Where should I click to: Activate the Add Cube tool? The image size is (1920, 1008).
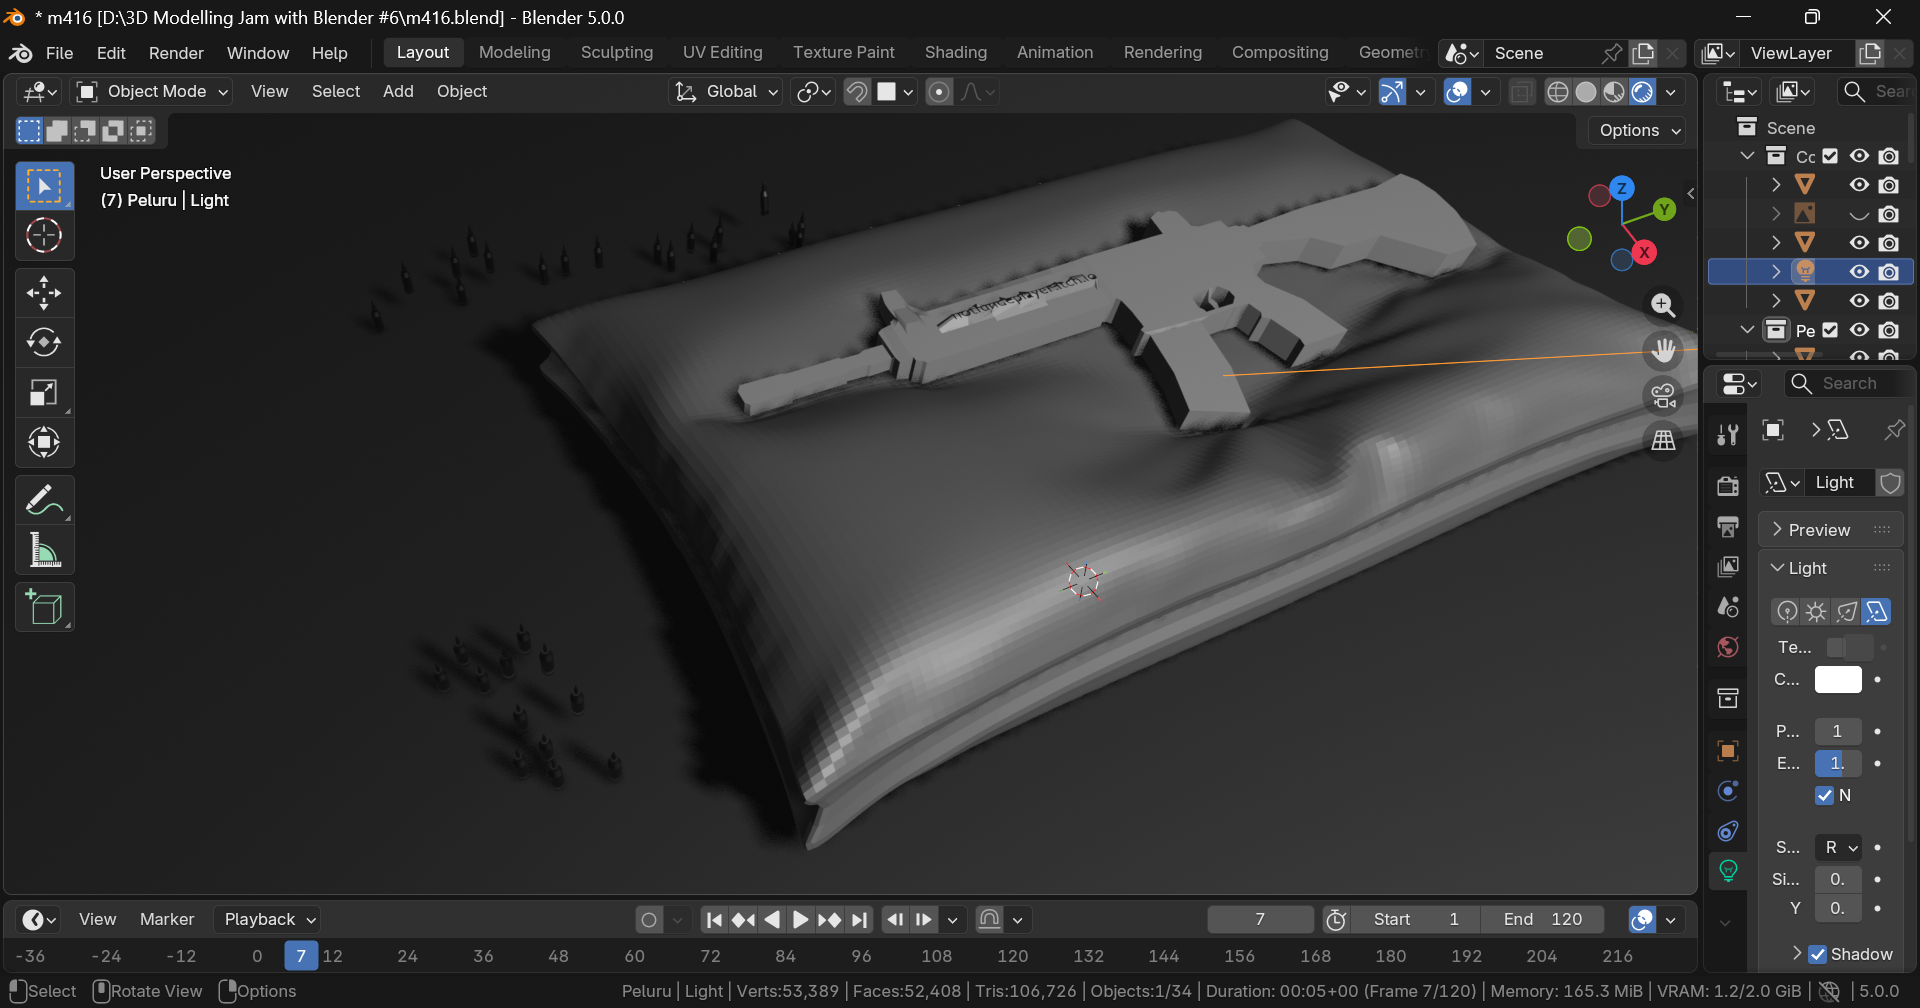pos(44,607)
